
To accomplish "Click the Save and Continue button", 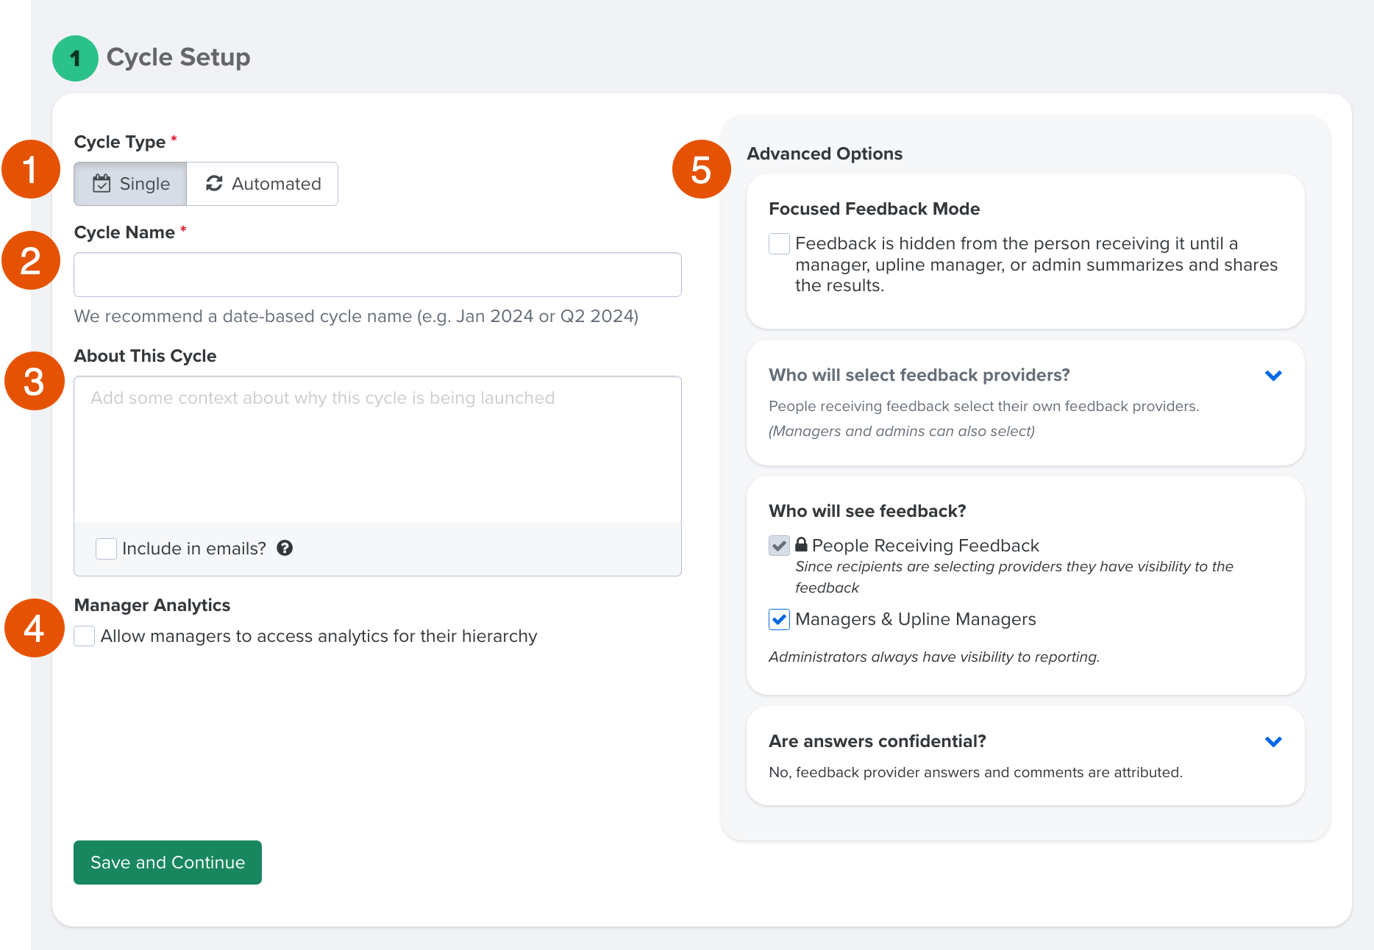I will click(x=167, y=862).
